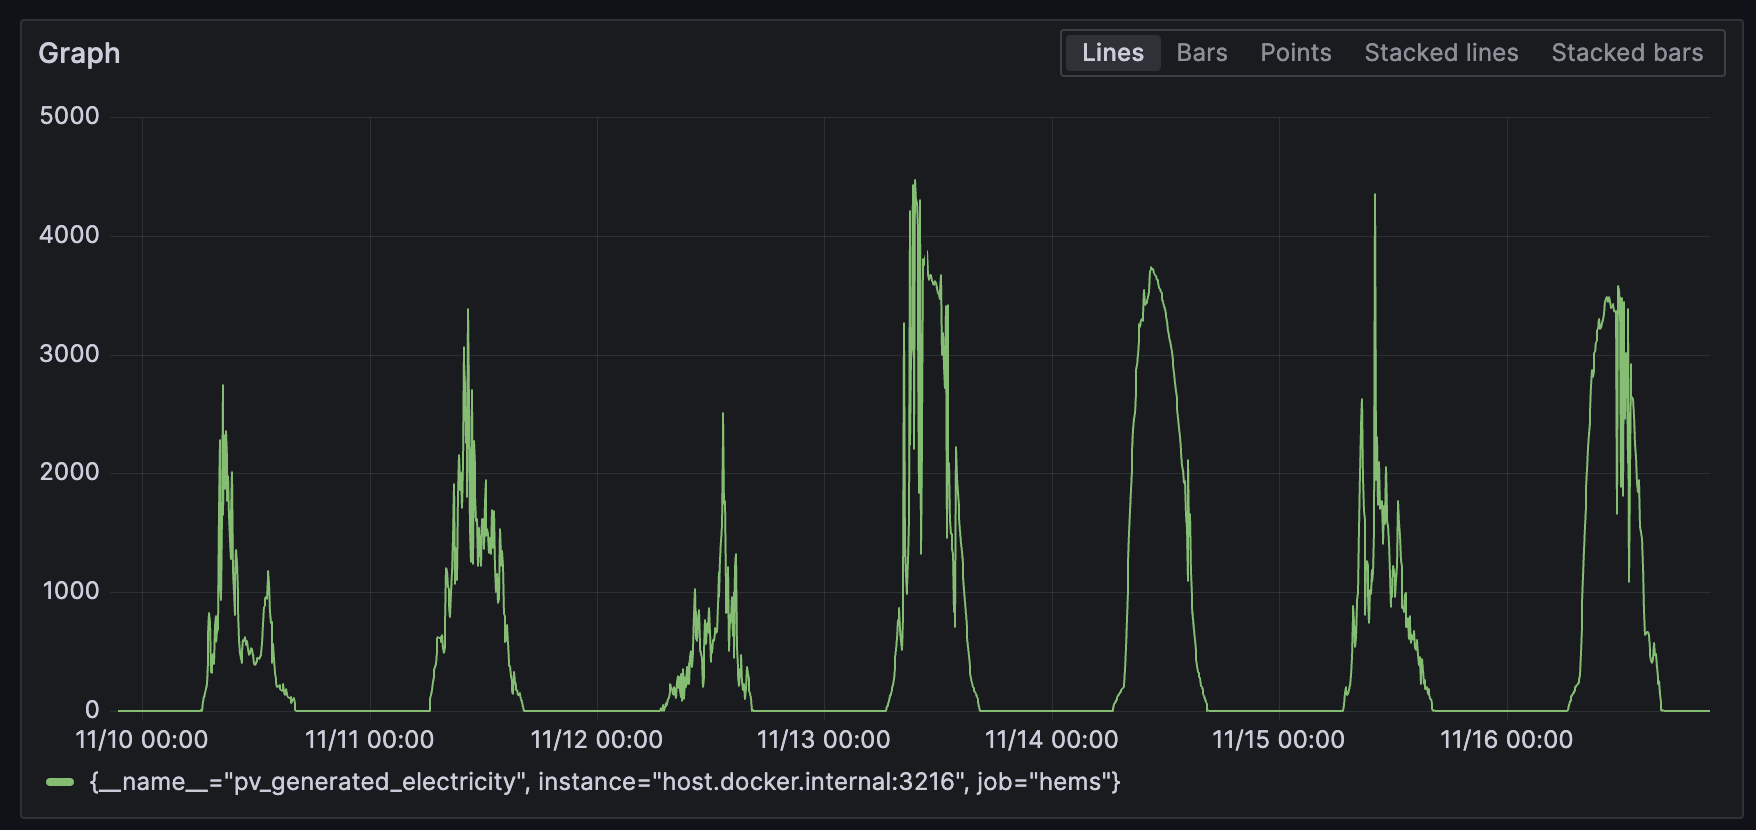Switch graph to Bars mode
Image resolution: width=1756 pixels, height=830 pixels.
click(1201, 53)
